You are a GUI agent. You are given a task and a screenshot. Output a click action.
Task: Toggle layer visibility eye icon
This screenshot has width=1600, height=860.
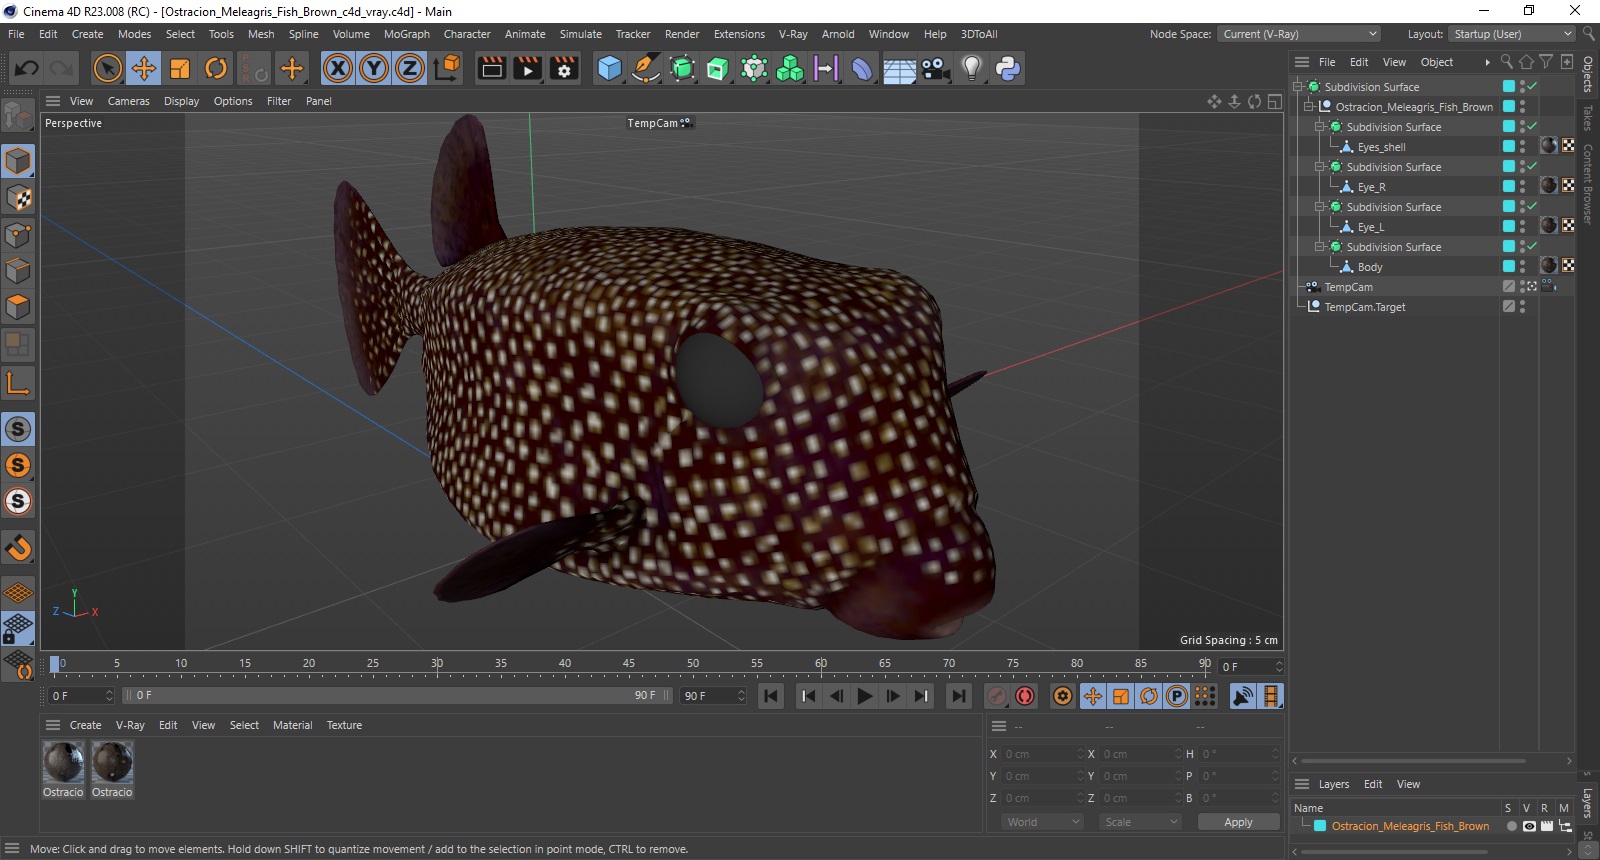tap(1529, 826)
